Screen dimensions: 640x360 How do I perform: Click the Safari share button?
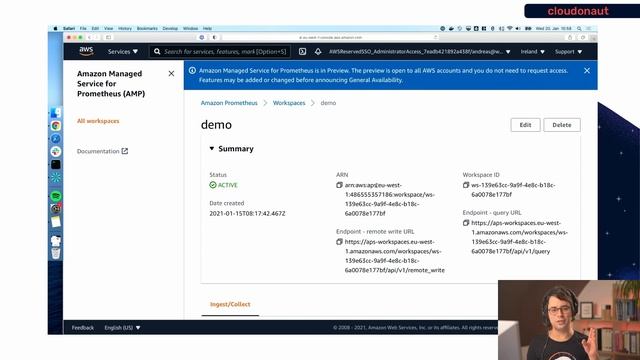[x=570, y=37]
